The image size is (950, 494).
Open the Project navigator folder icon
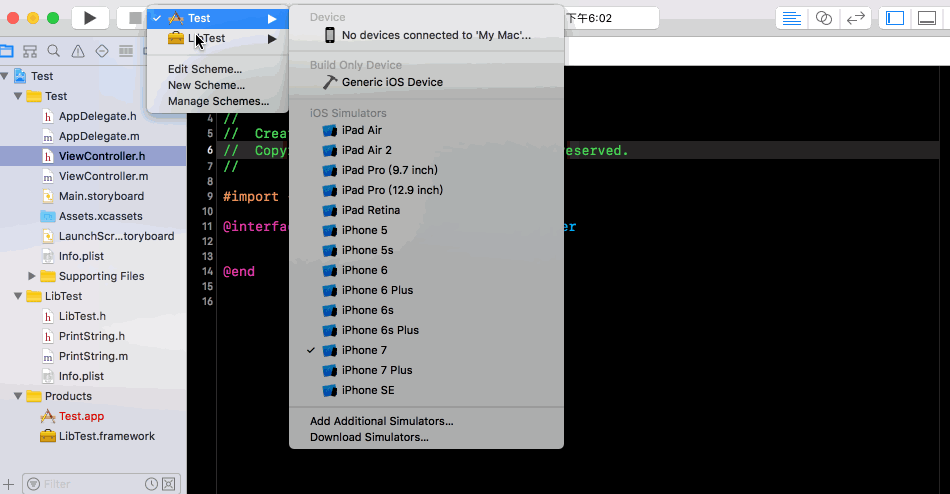click(x=7, y=51)
